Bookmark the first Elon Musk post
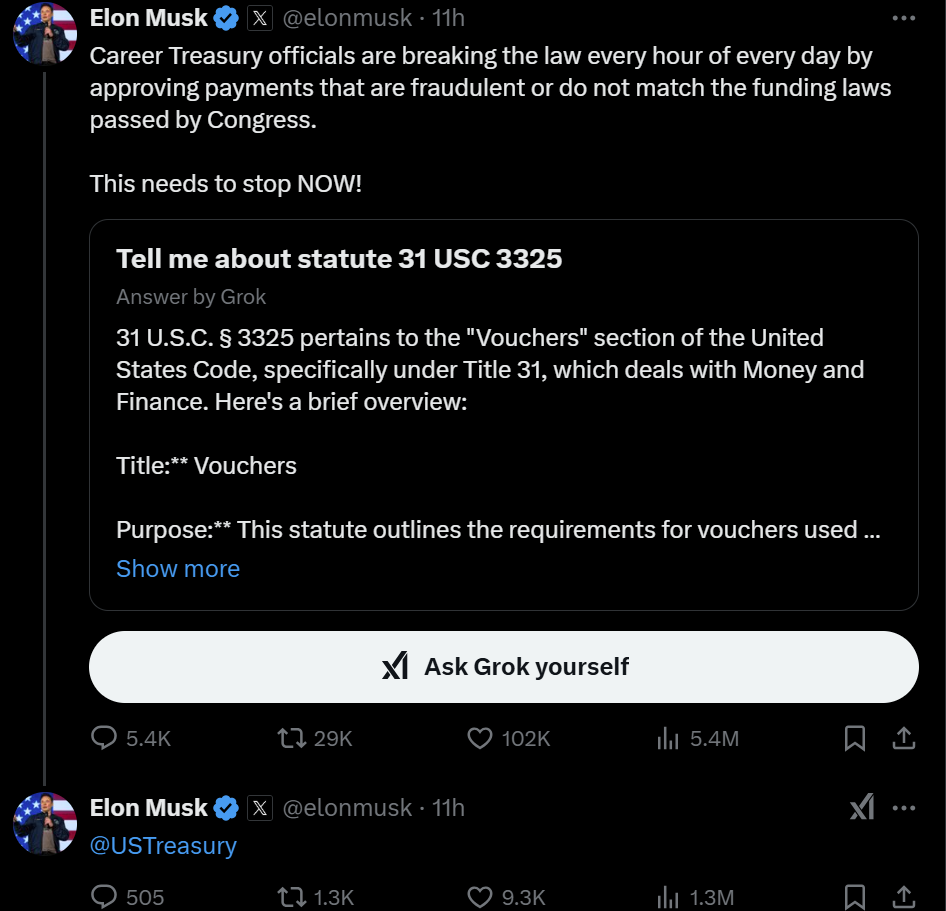 855,738
